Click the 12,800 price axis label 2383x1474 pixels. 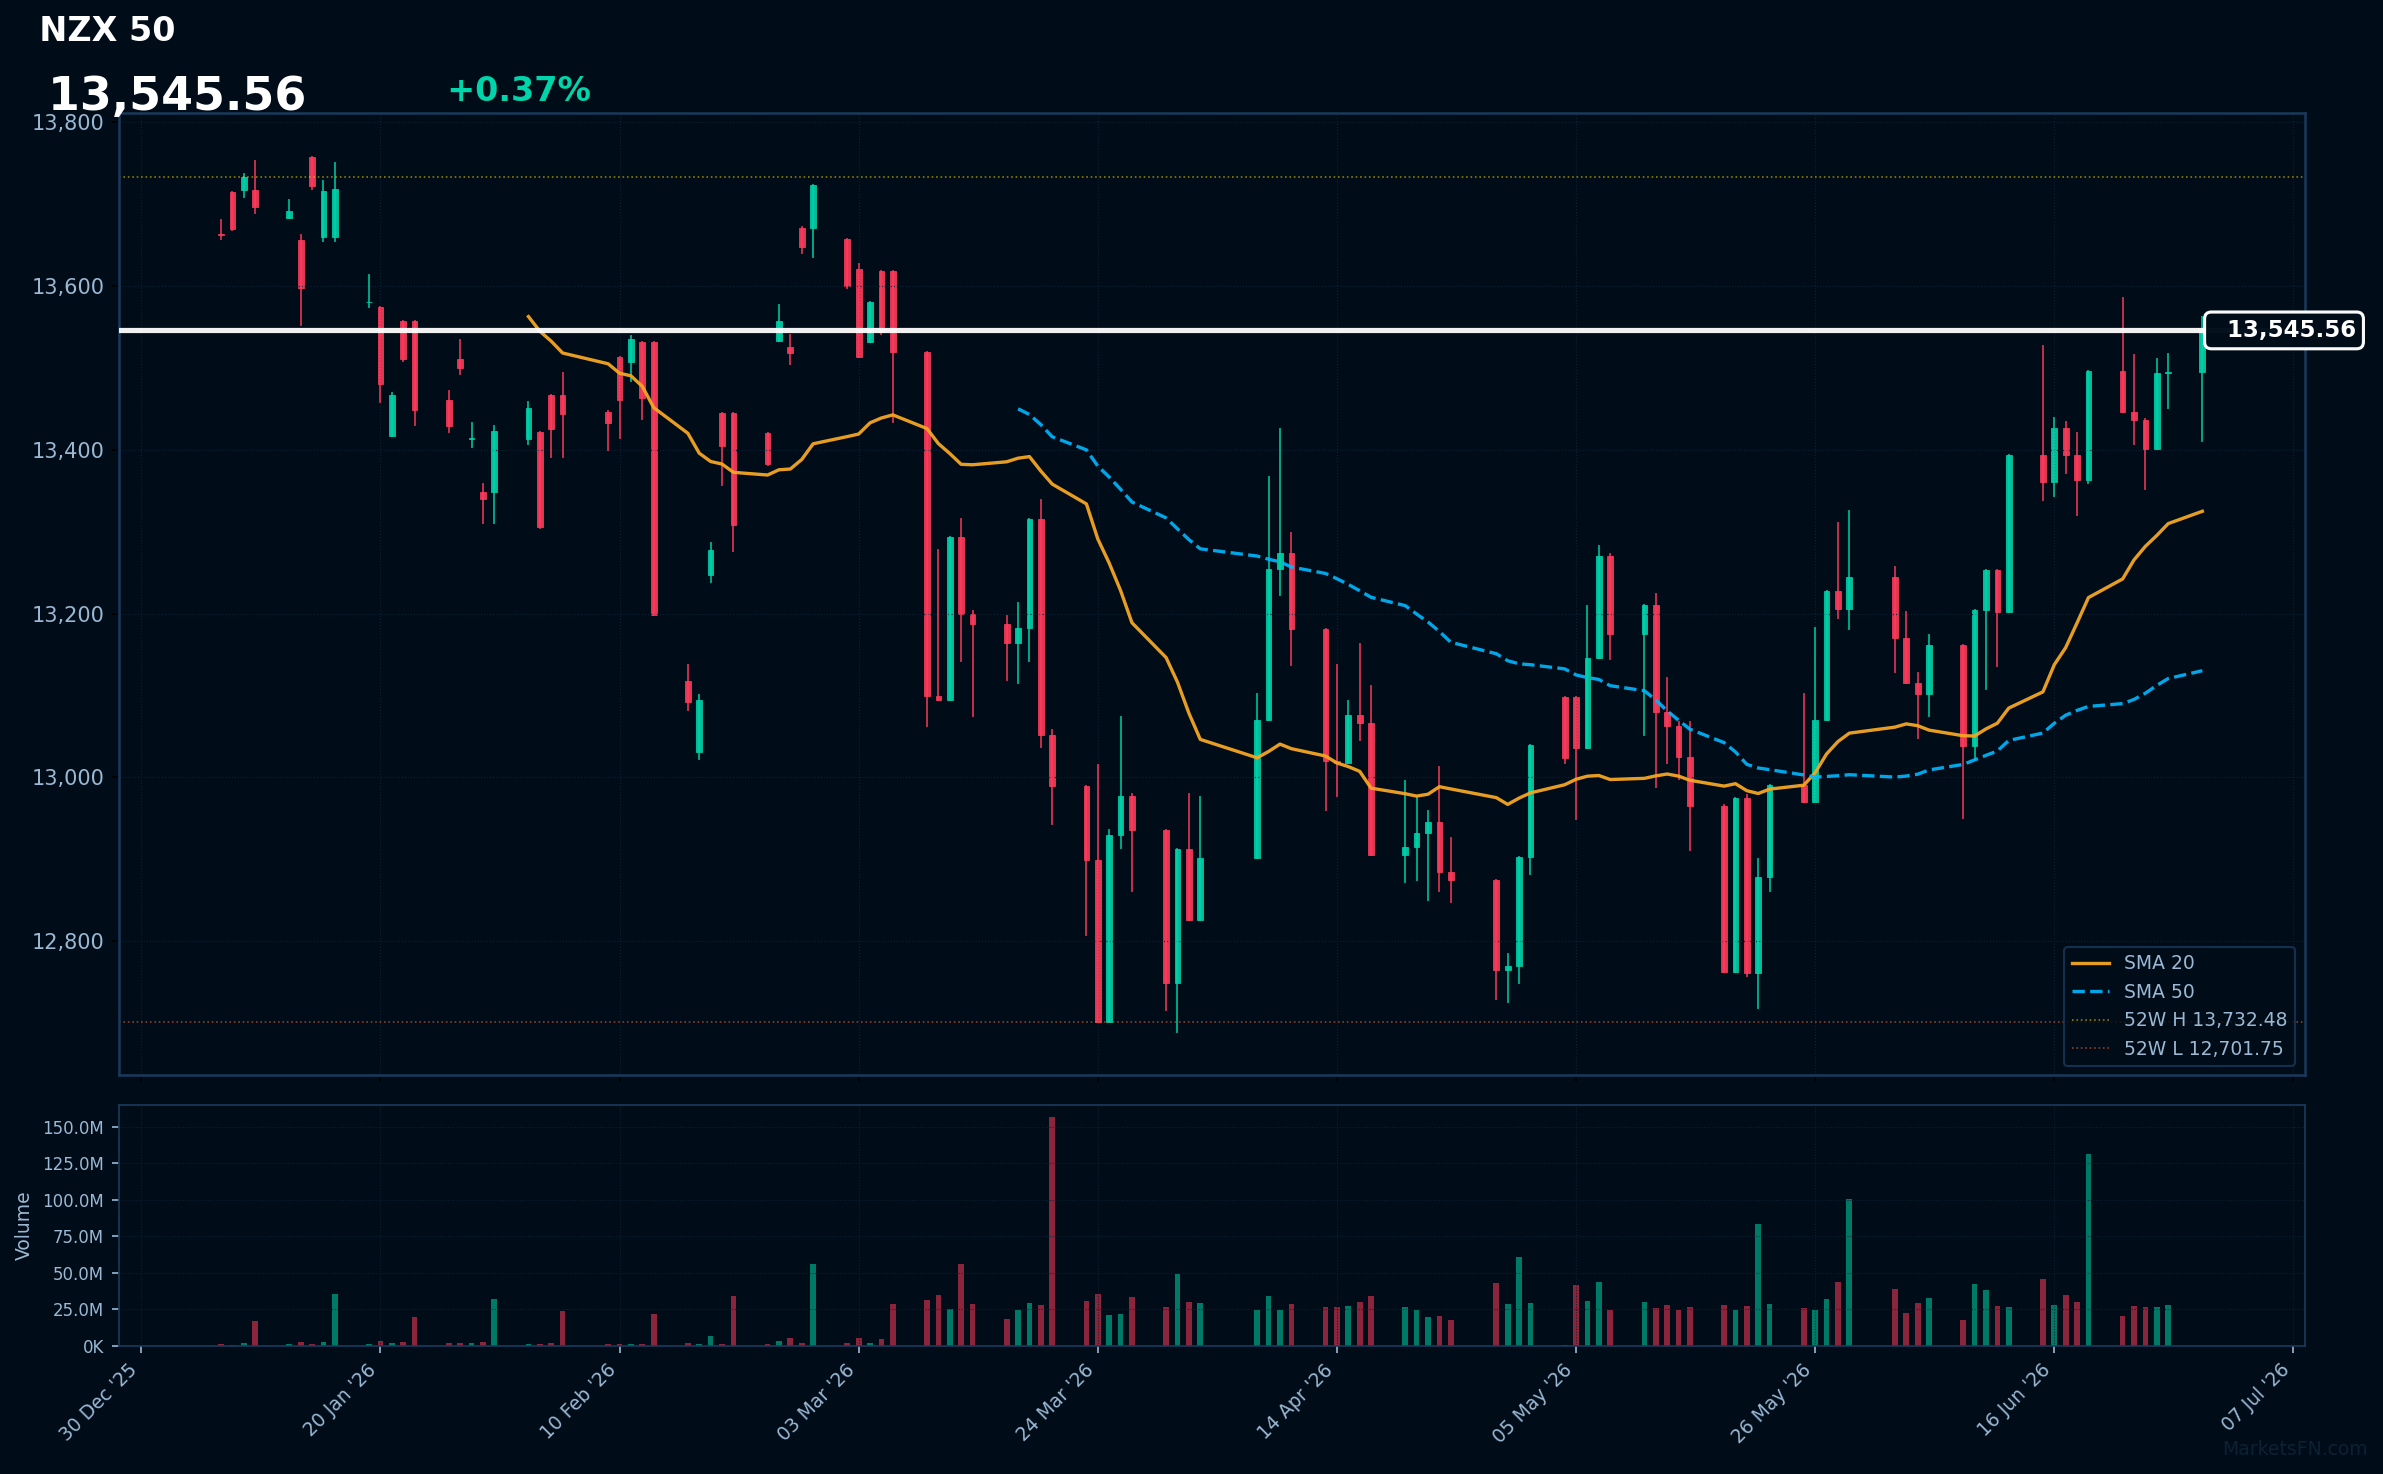pyautogui.click(x=68, y=942)
